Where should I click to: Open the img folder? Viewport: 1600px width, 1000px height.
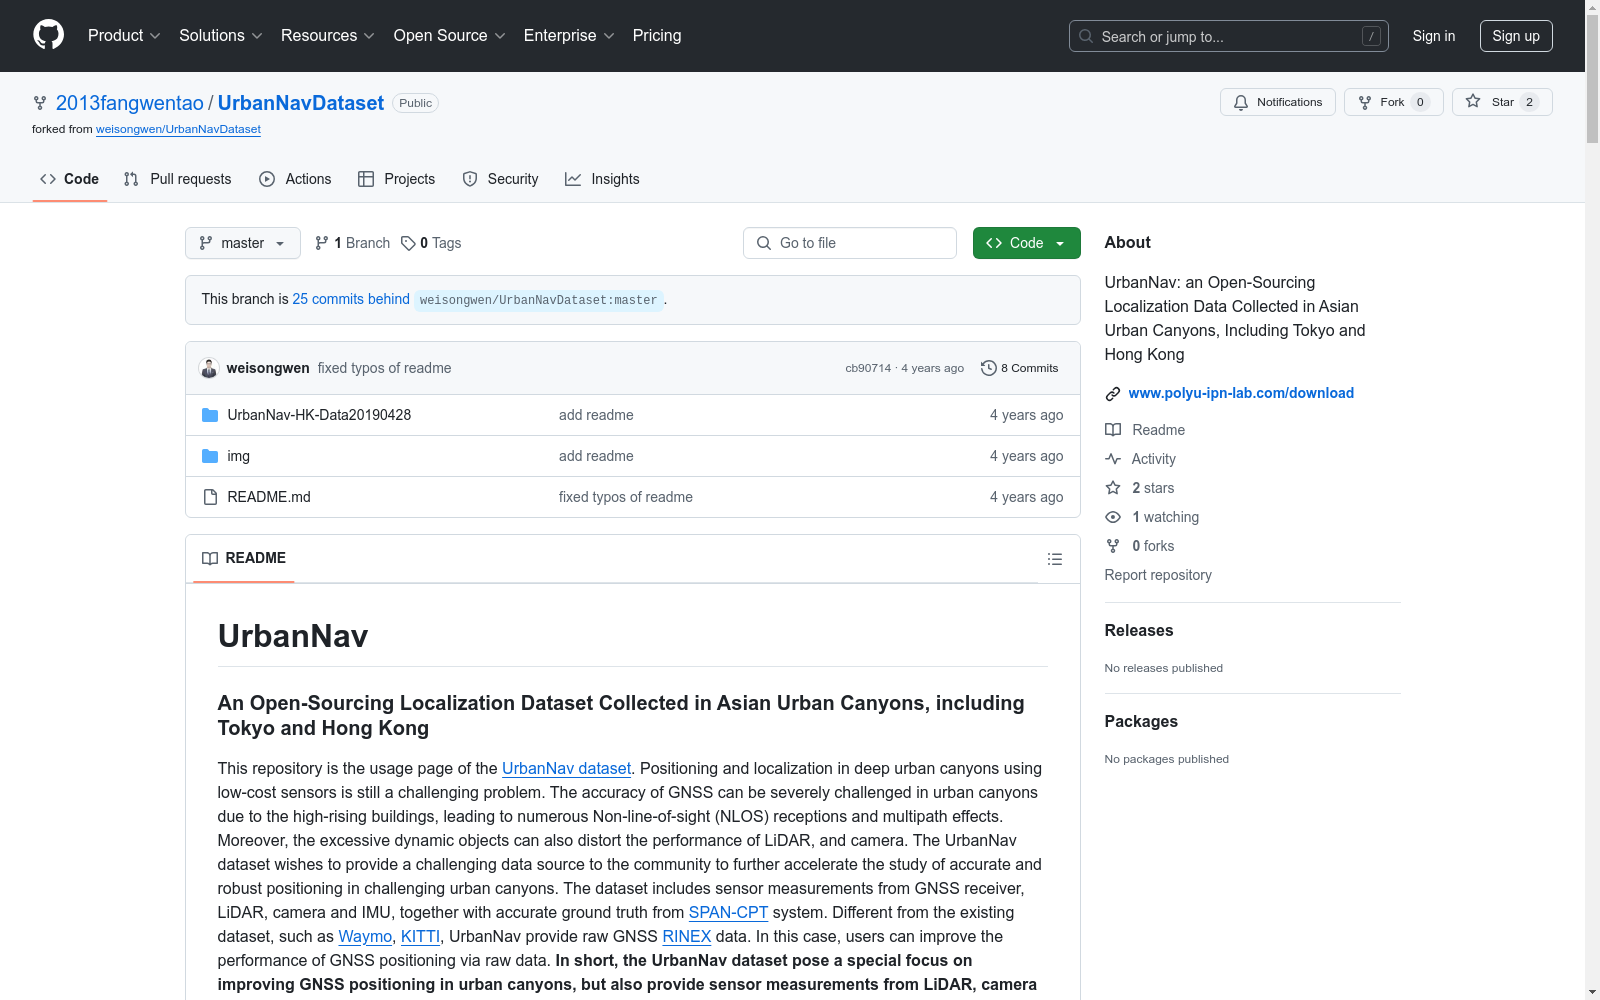(x=239, y=456)
